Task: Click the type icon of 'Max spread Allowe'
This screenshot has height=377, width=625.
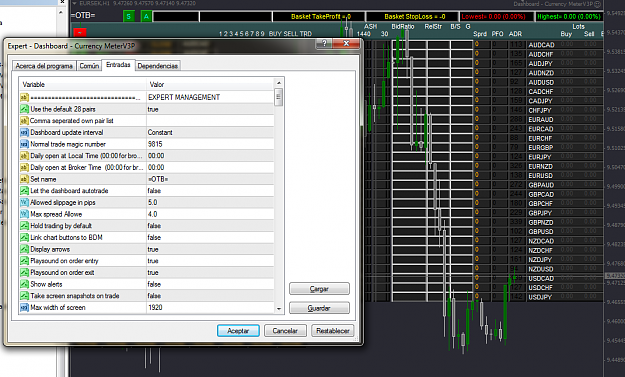Action: pyautogui.click(x=24, y=214)
